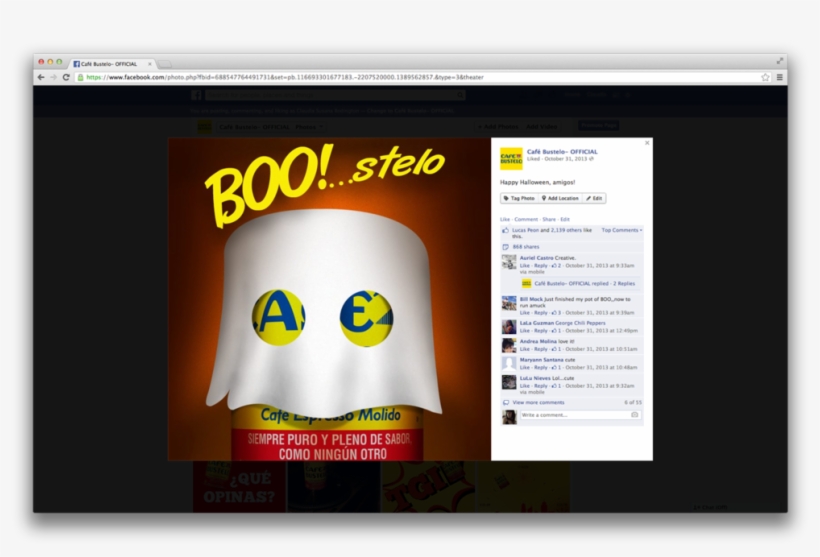Viewport: 820px width, 557px height.
Task: Open Auriel Castro's name link
Action: [536, 258]
